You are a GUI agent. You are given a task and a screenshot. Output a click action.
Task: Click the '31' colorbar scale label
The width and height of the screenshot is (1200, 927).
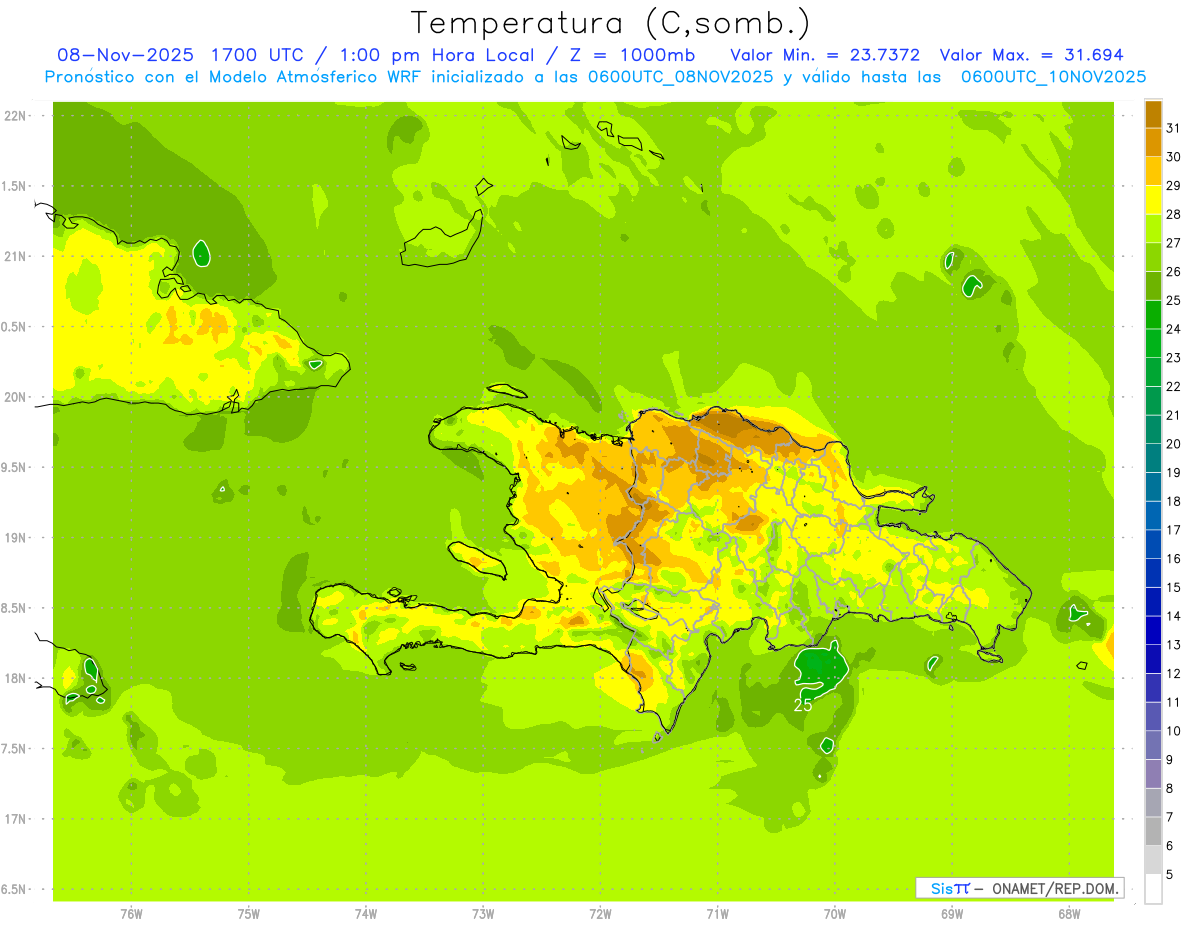coord(1174,128)
